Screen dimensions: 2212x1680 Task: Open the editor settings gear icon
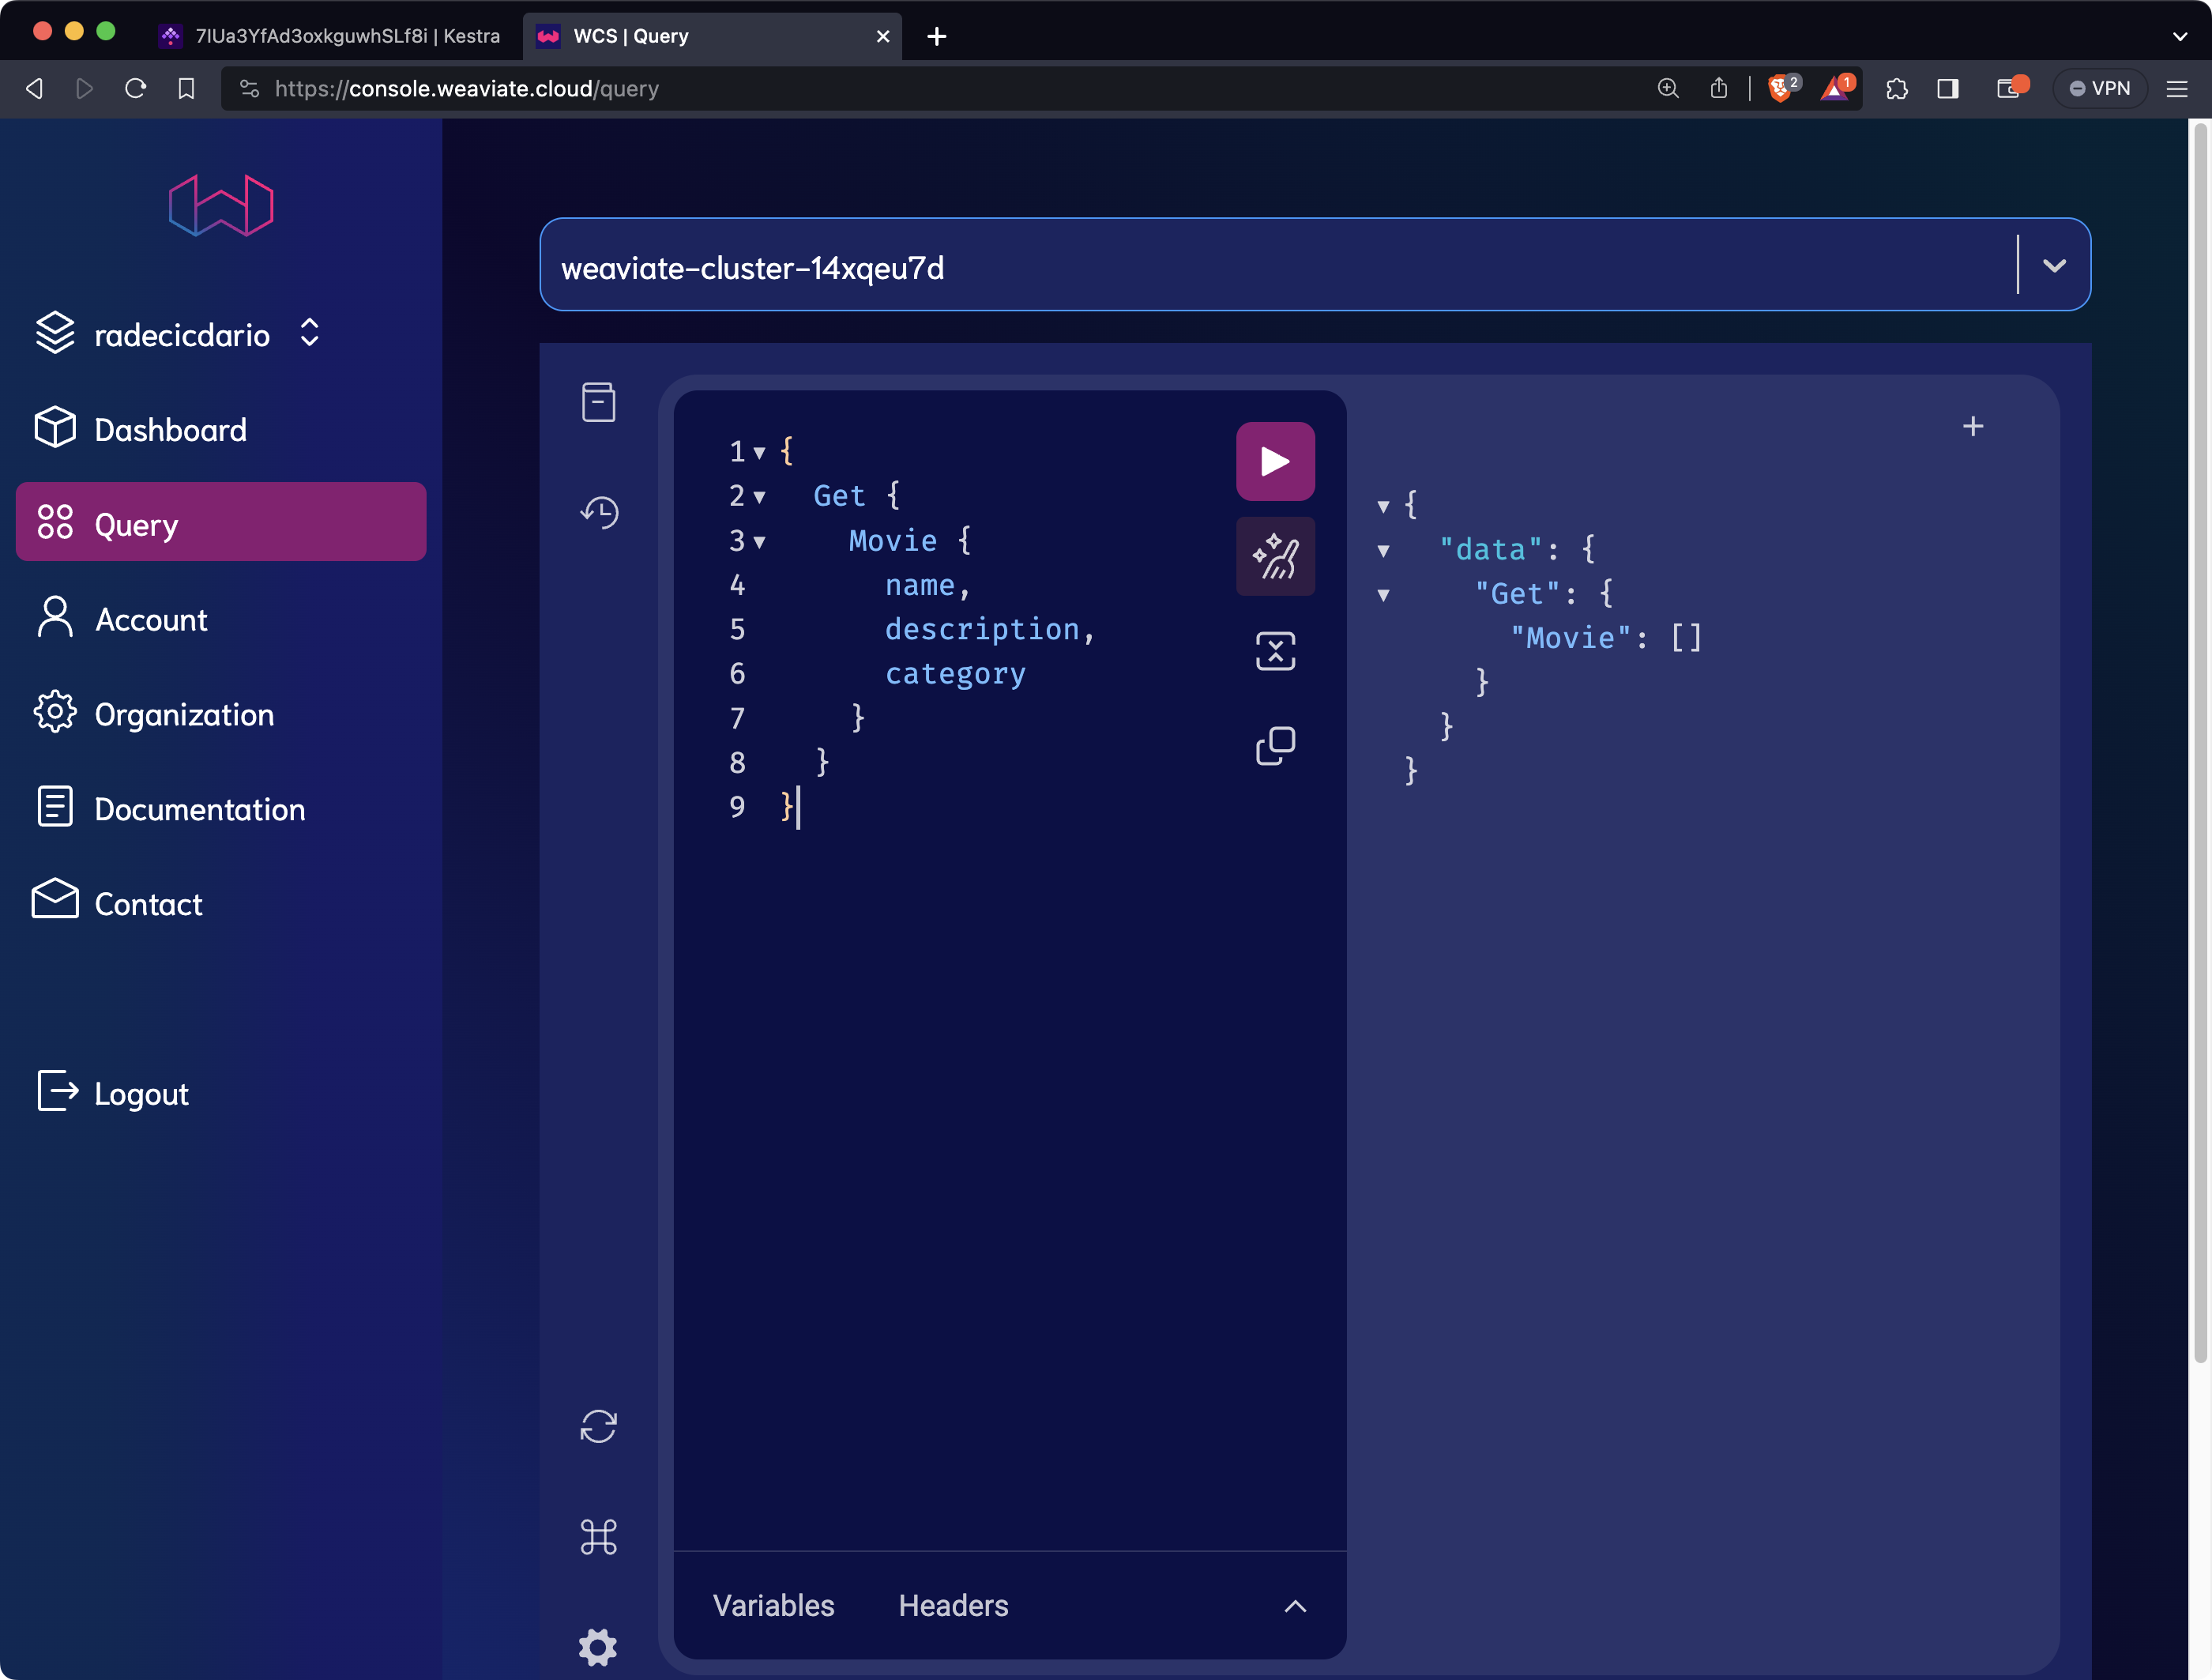(598, 1647)
